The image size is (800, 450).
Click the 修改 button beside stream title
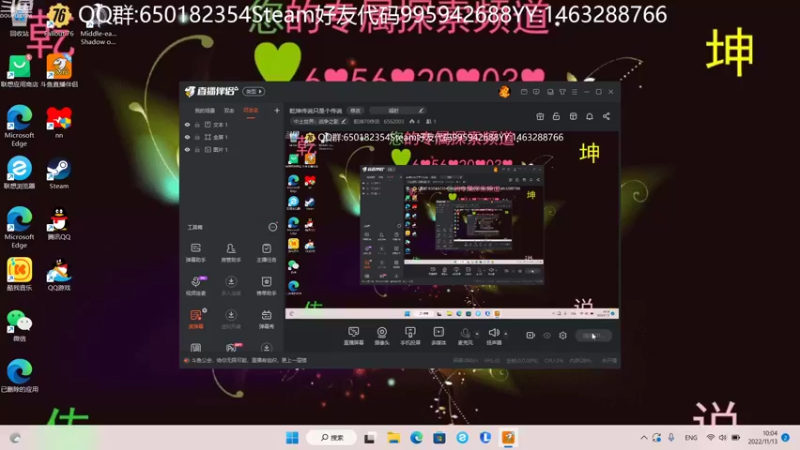(x=355, y=110)
